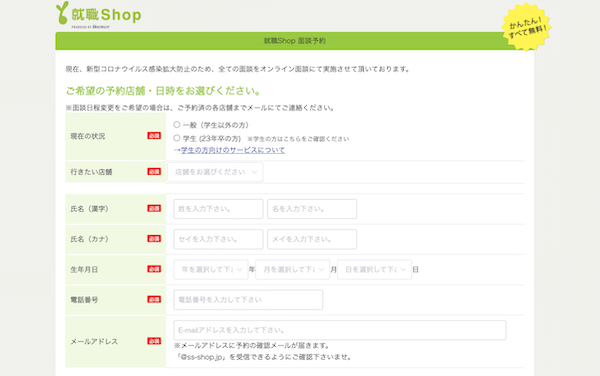Click the 必須 badge beside 氏名（漢字）
The width and height of the screenshot is (600, 376).
point(154,208)
